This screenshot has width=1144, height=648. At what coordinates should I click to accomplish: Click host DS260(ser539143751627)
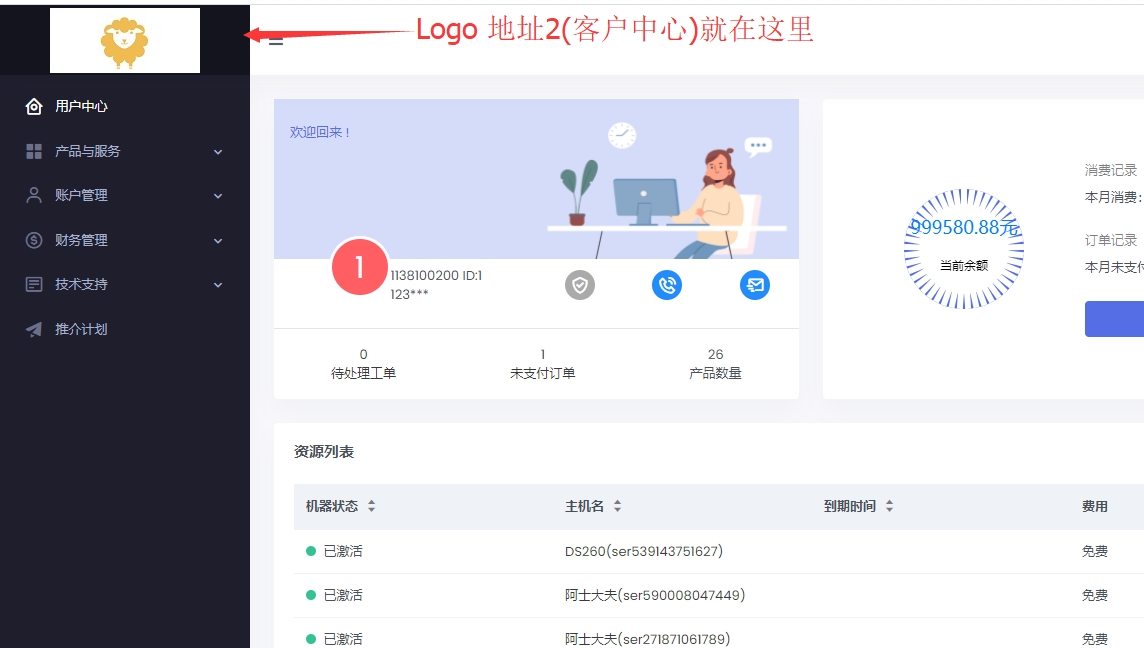pyautogui.click(x=644, y=551)
